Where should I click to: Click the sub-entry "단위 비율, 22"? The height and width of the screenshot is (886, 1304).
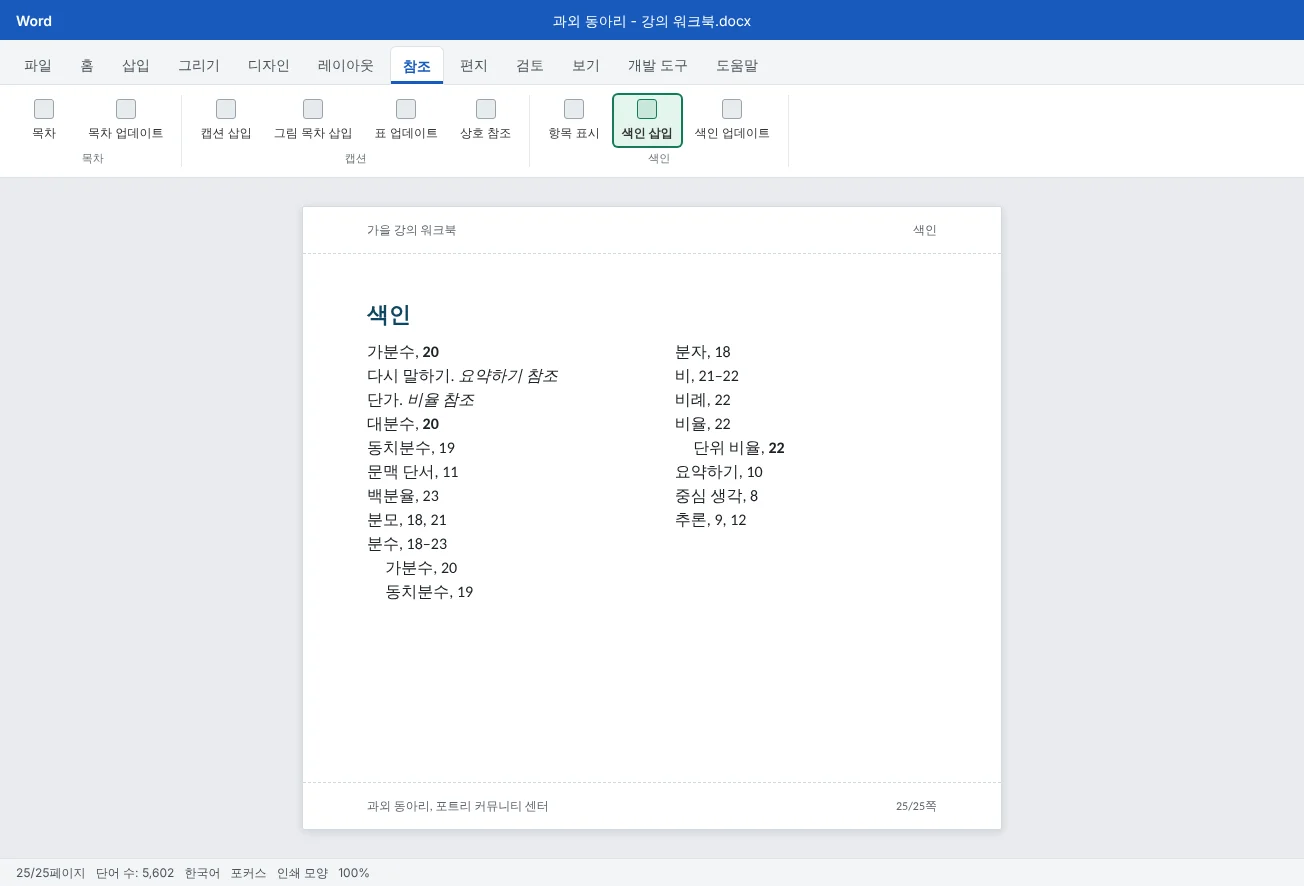(x=739, y=448)
